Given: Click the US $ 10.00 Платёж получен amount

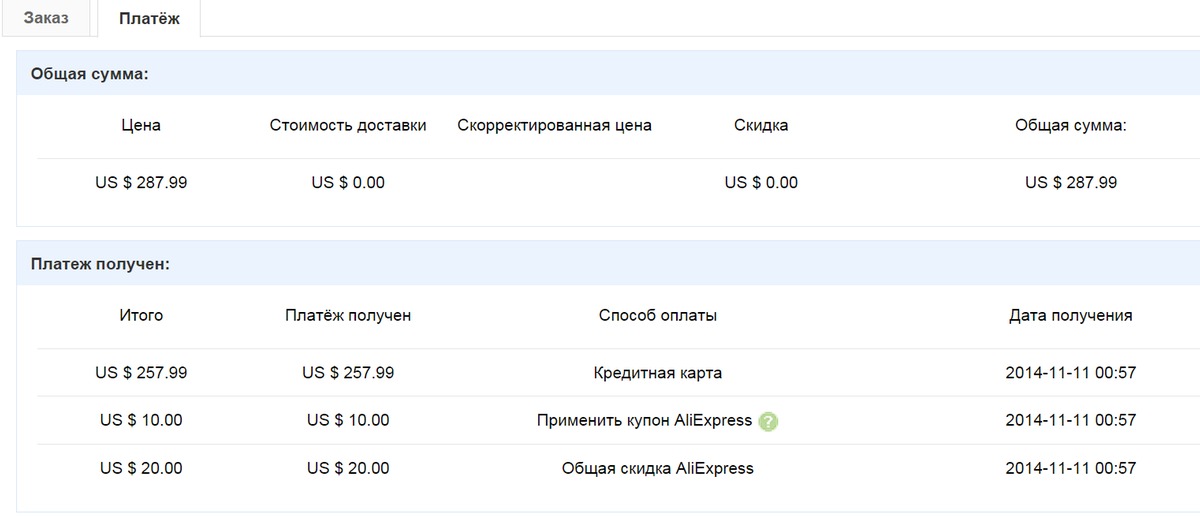Looking at the screenshot, I should (x=348, y=420).
